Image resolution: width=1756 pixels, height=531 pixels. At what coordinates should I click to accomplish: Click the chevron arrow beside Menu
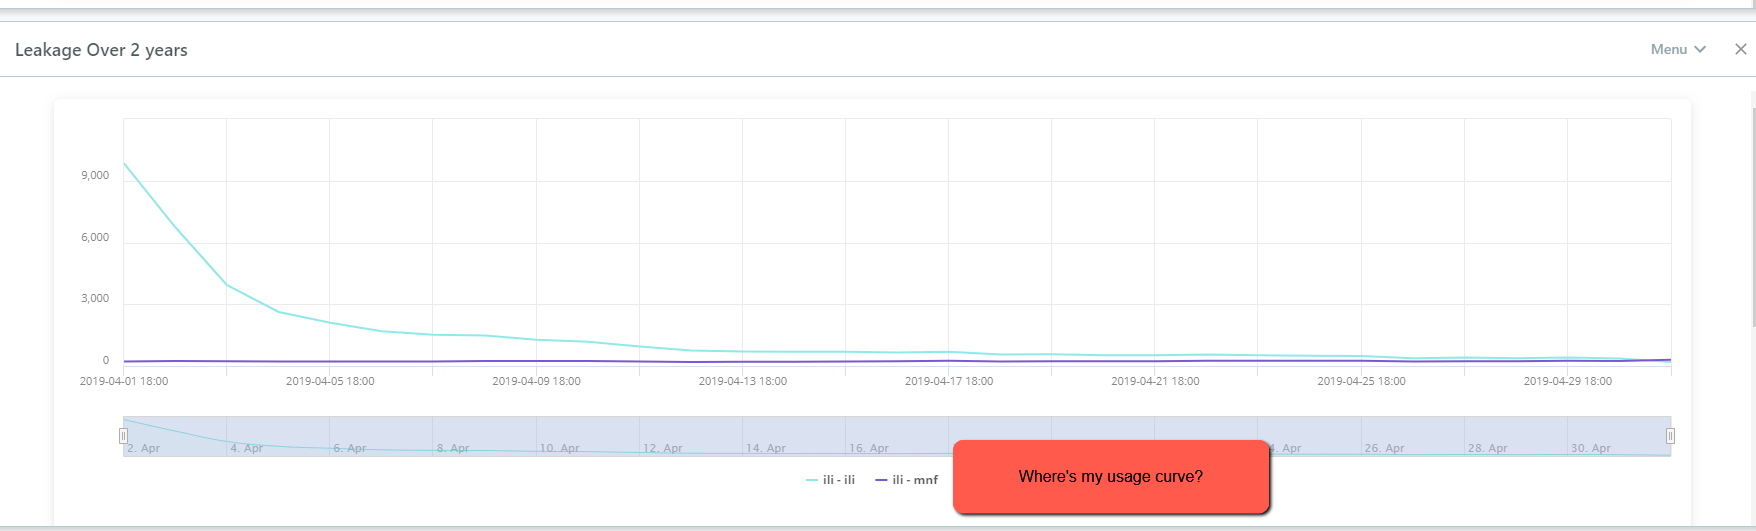tap(1700, 49)
